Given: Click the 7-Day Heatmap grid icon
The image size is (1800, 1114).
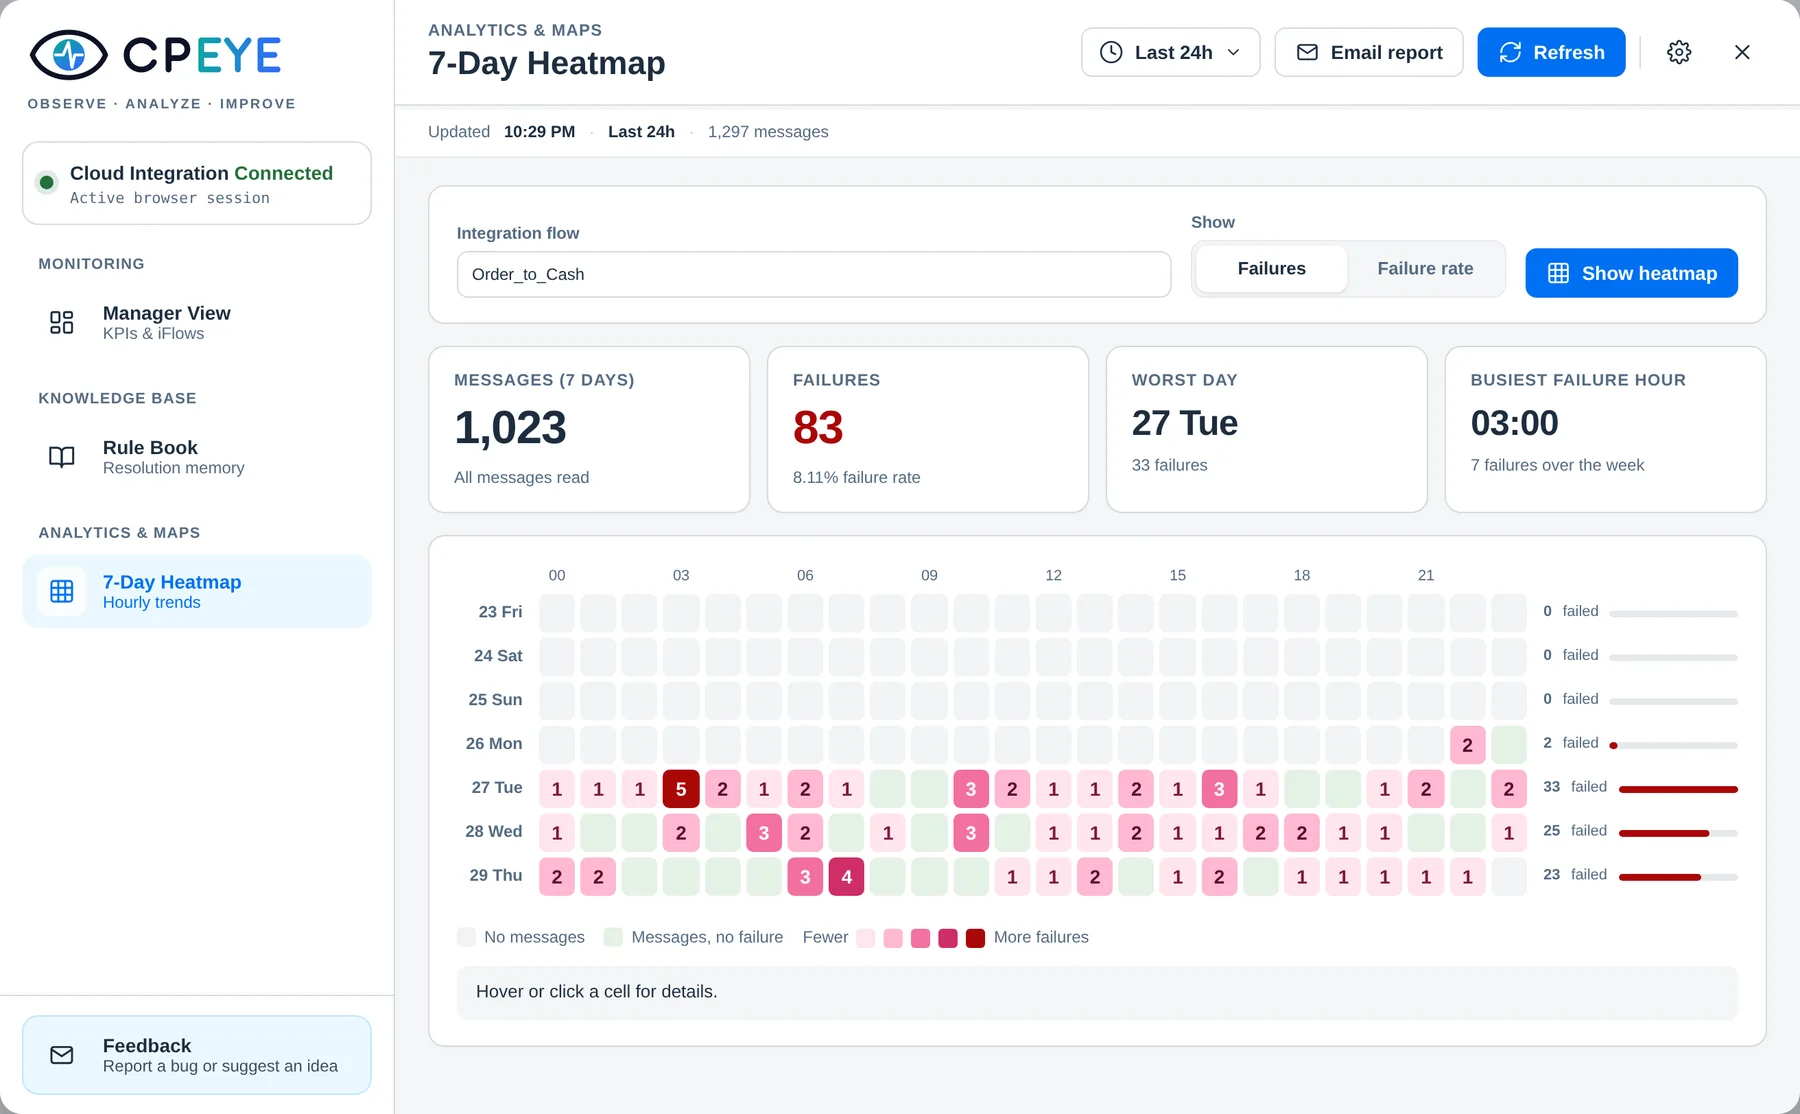Looking at the screenshot, I should coord(62,591).
